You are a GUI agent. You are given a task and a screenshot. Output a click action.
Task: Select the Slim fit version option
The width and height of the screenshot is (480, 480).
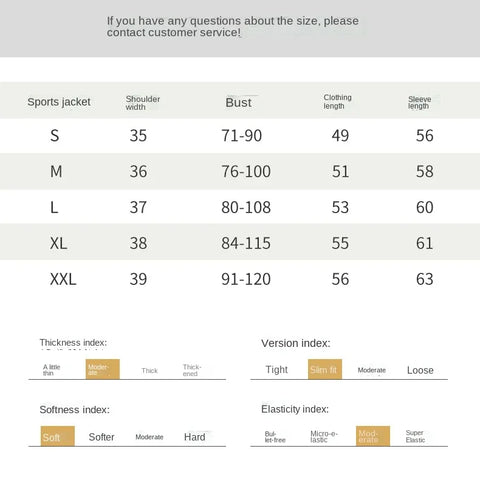tap(325, 369)
